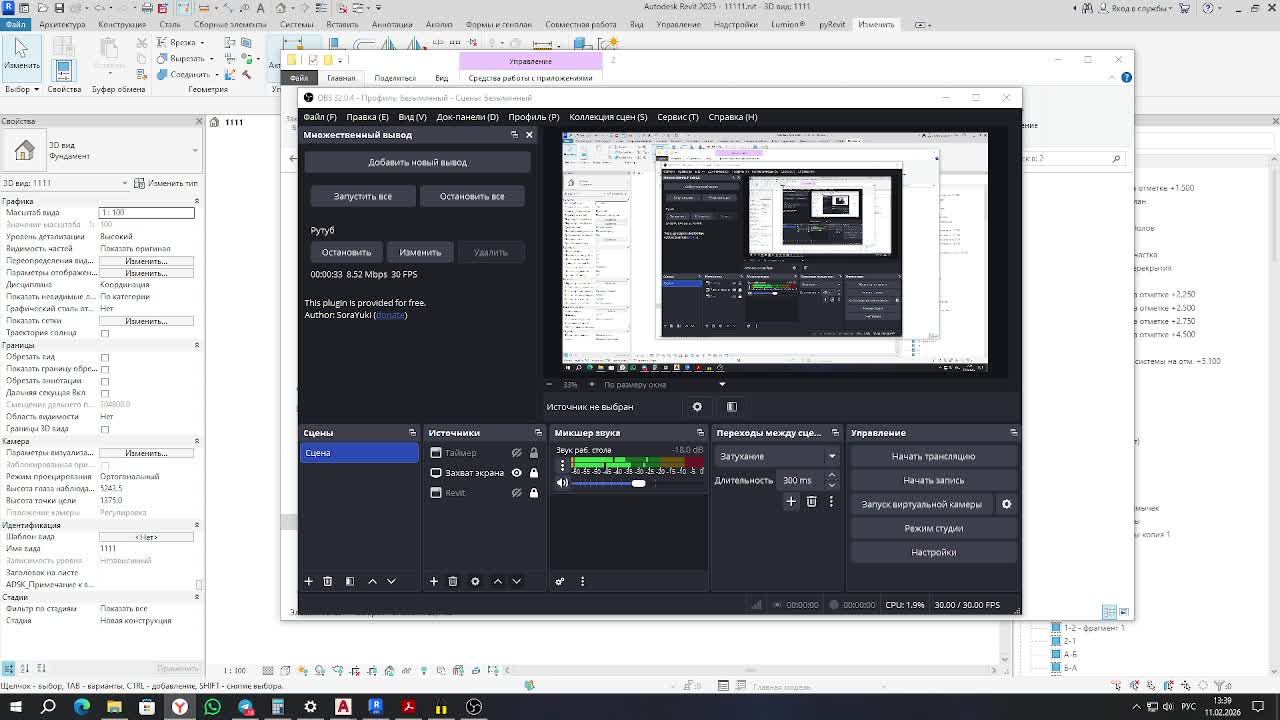Viewport: 1280px width, 720px height.
Task: Collapse the Камера properties section
Action: (196, 441)
